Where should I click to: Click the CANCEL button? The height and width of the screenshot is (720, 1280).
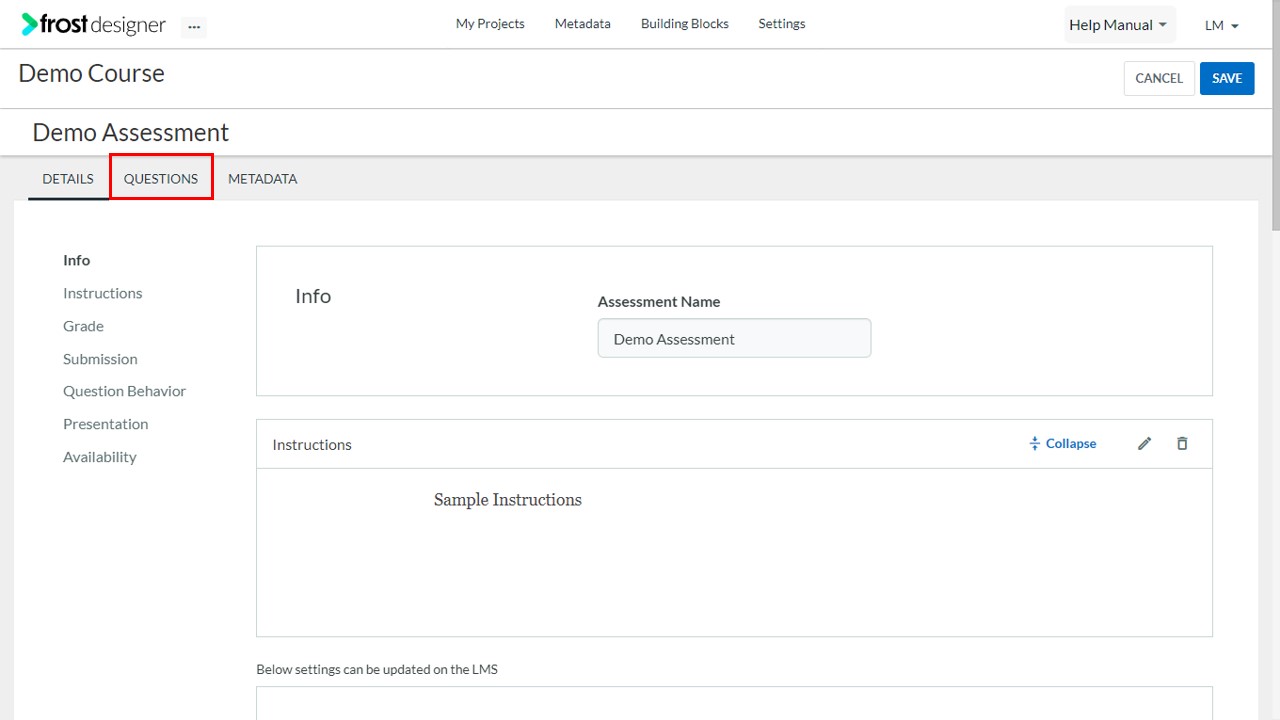coord(1159,78)
